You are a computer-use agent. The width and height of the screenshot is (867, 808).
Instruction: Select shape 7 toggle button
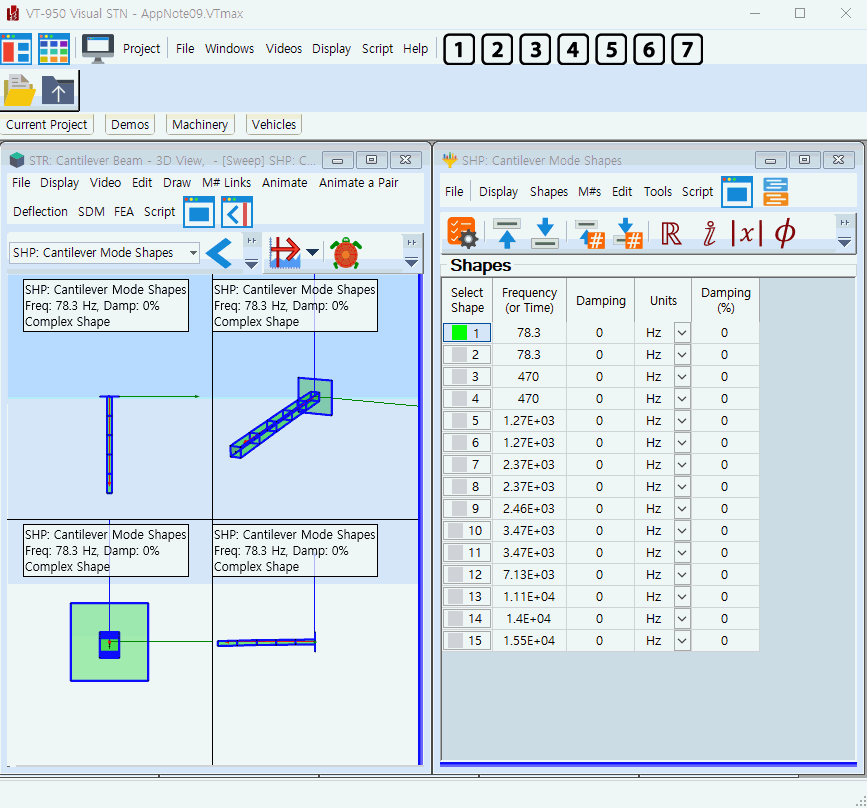pos(467,465)
